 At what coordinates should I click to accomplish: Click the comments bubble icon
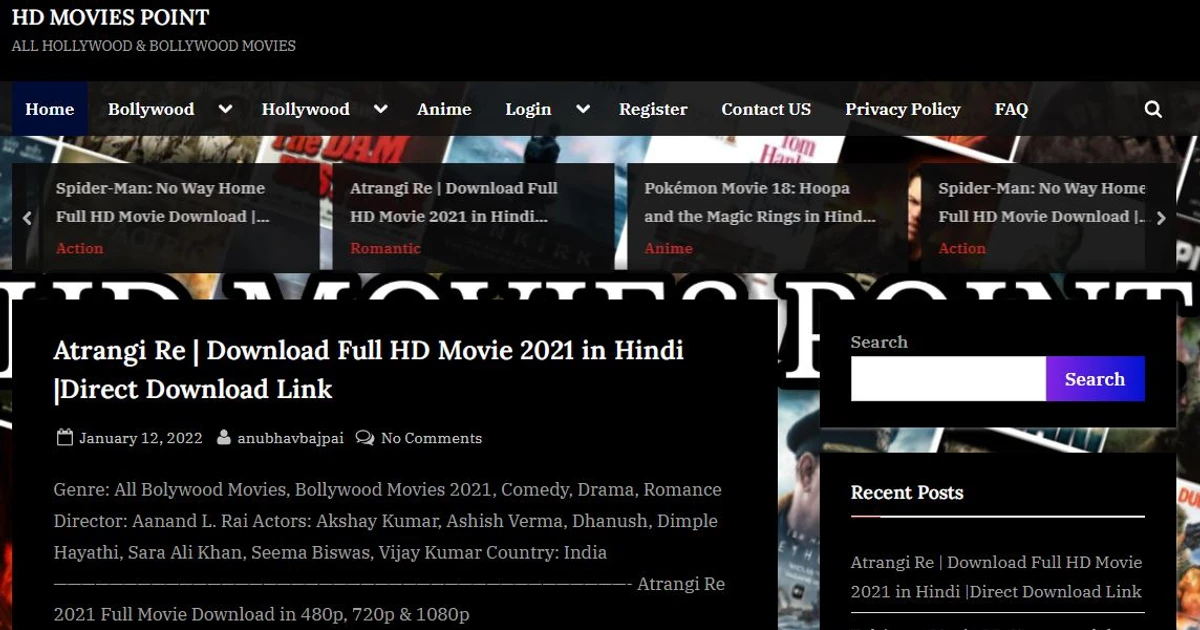366,437
